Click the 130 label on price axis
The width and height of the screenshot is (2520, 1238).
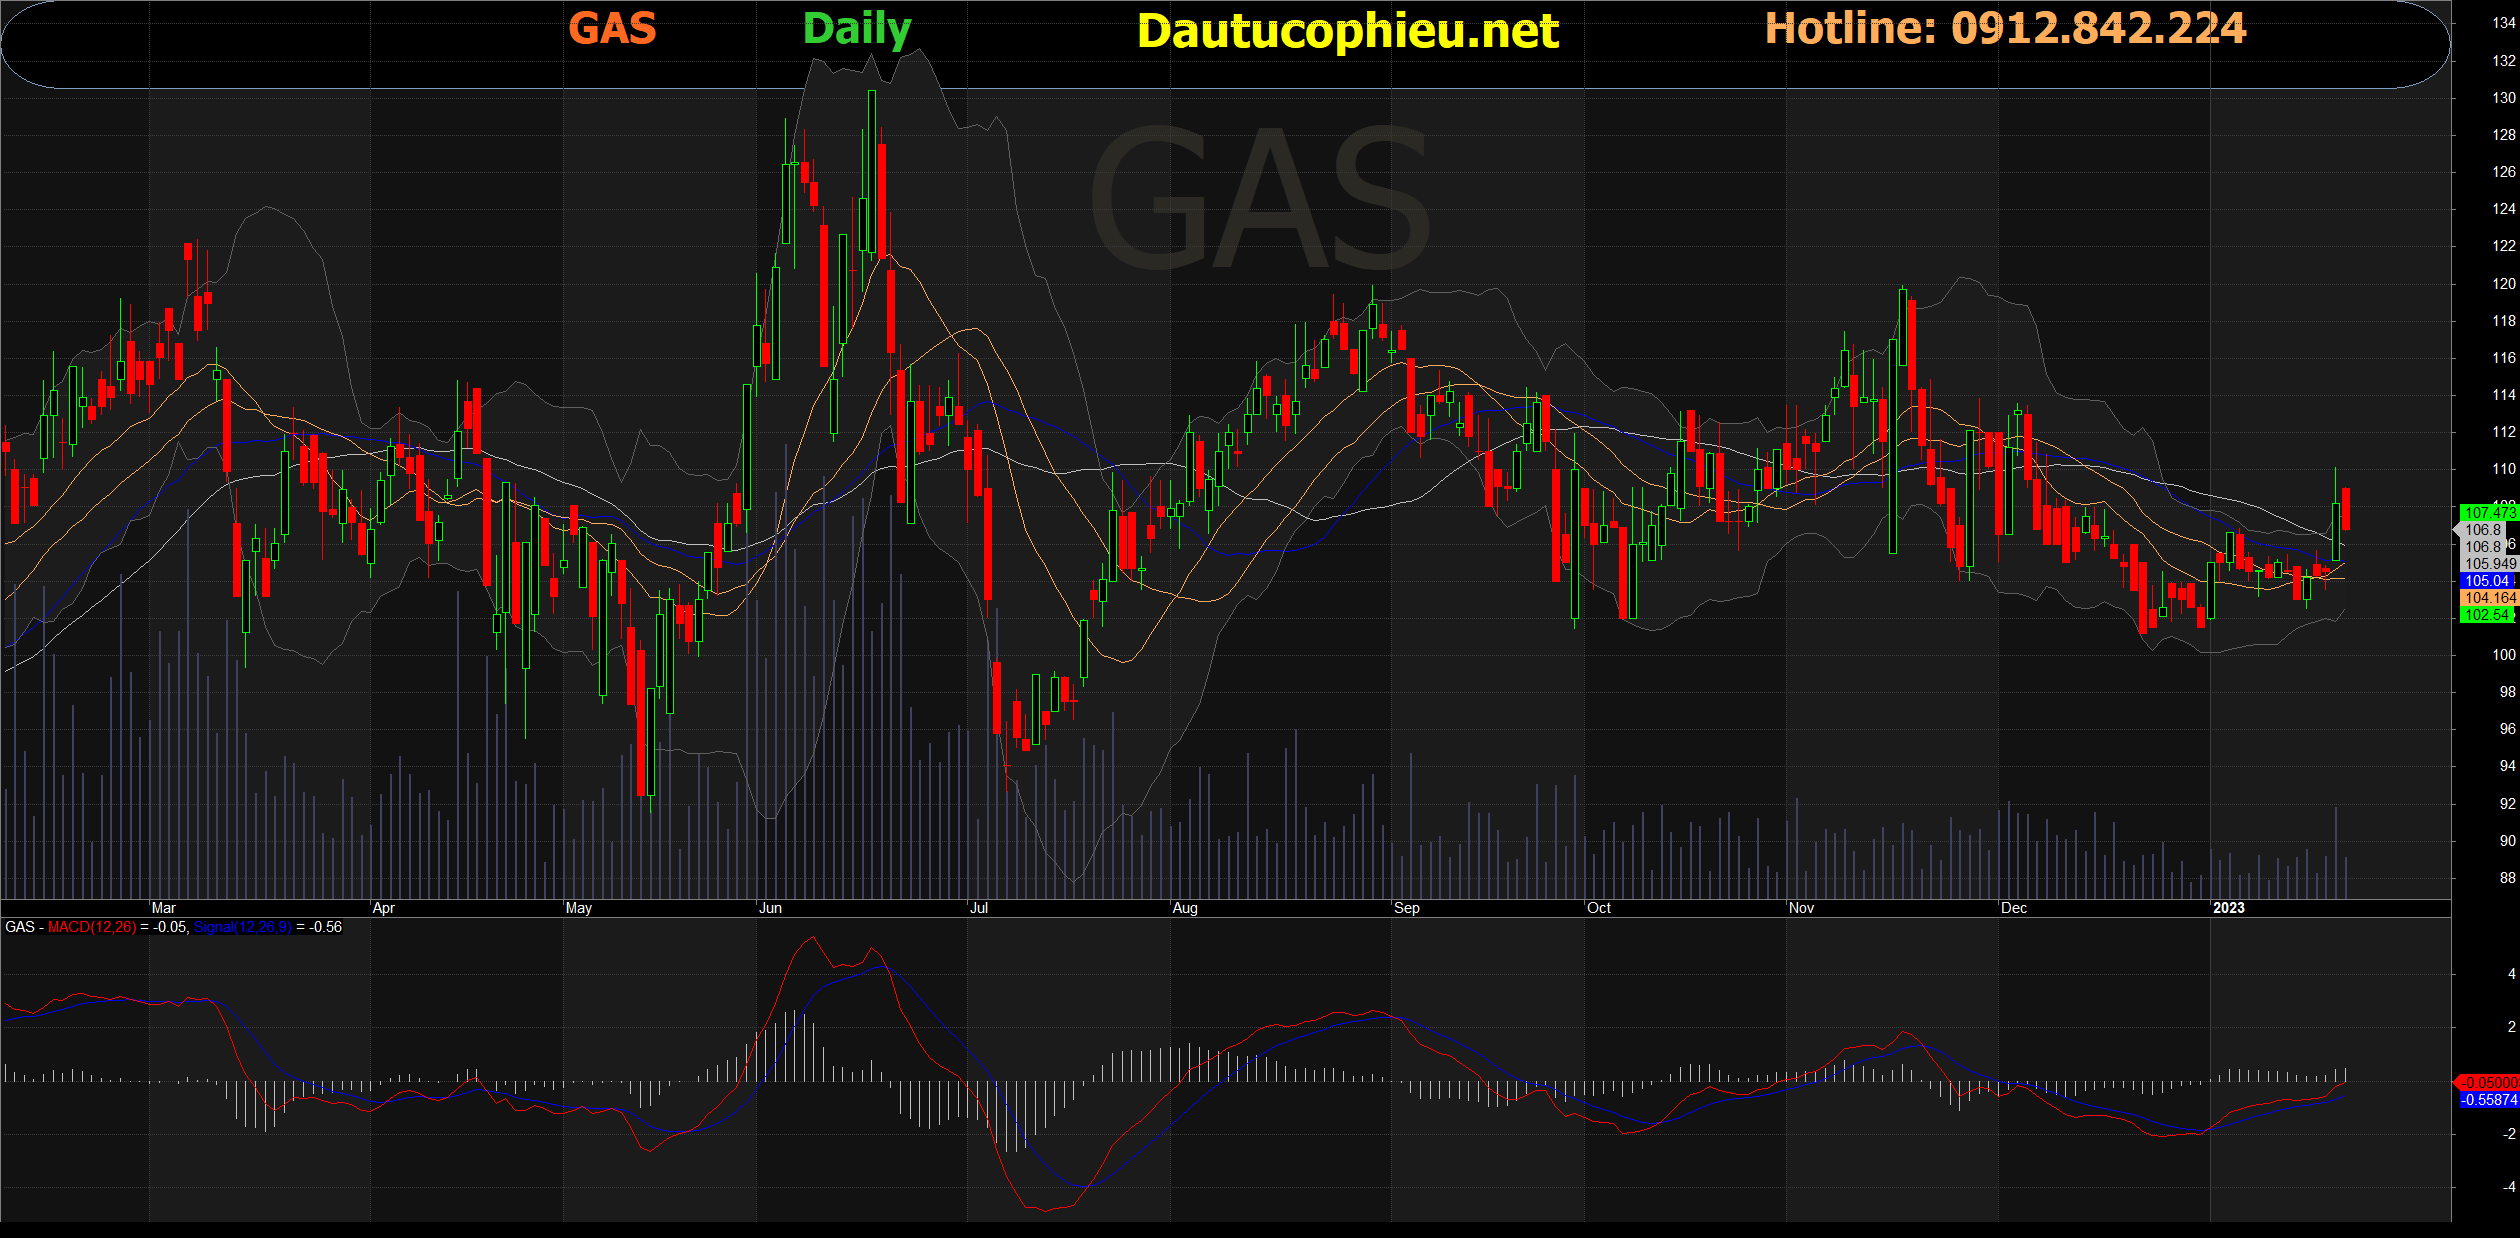tap(2503, 98)
